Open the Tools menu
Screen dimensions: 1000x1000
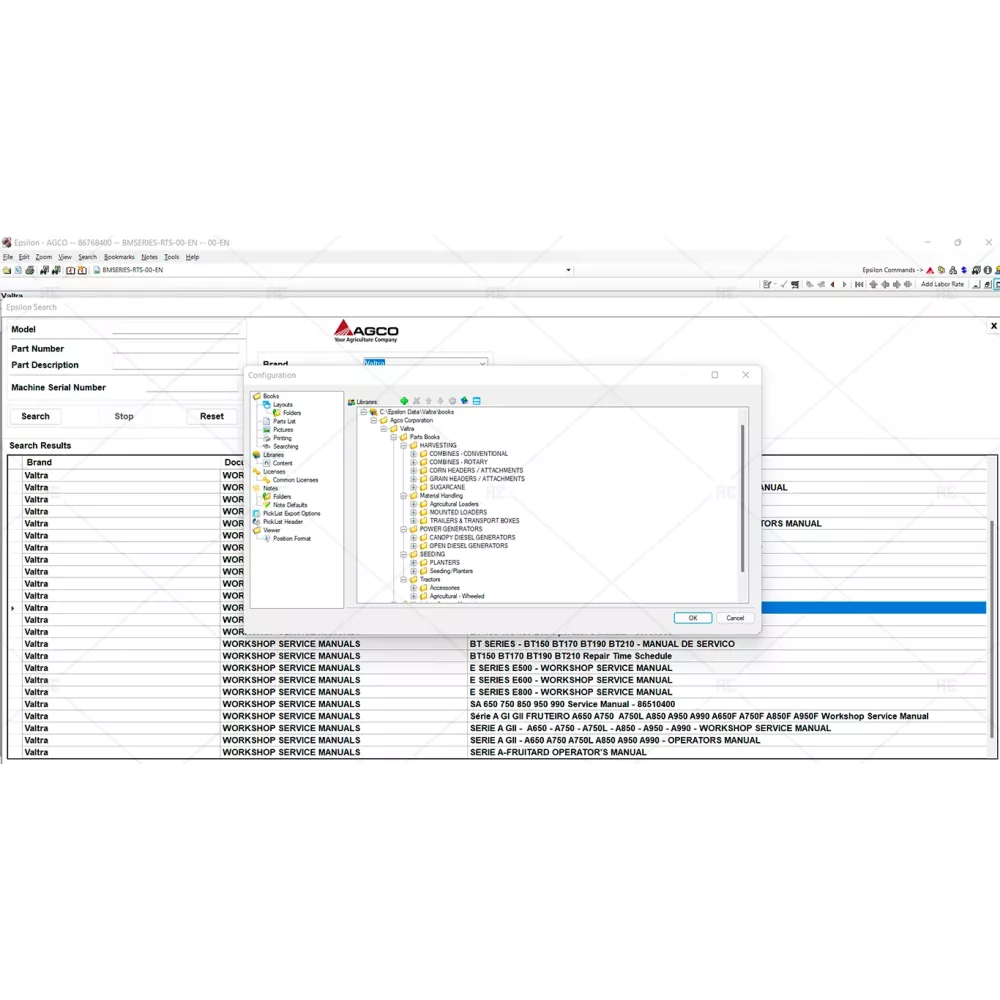[x=171, y=257]
